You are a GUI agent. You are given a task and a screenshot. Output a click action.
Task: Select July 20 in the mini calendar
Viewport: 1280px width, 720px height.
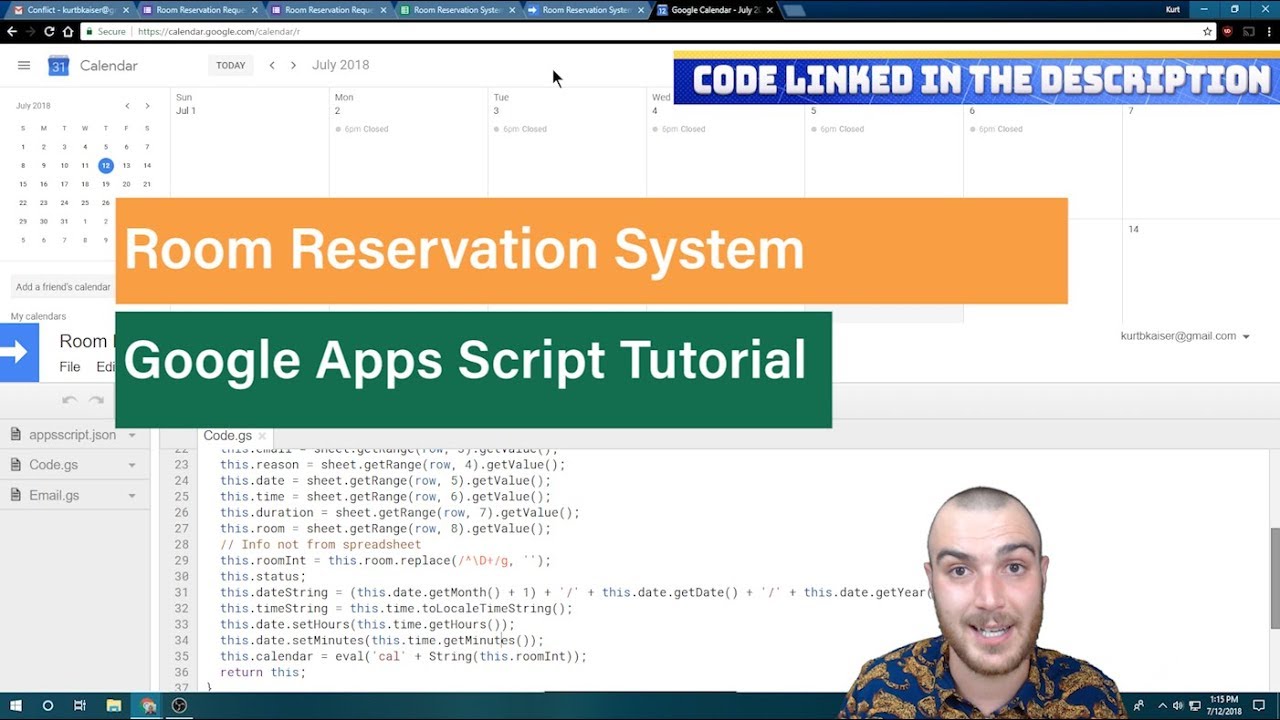point(126,184)
